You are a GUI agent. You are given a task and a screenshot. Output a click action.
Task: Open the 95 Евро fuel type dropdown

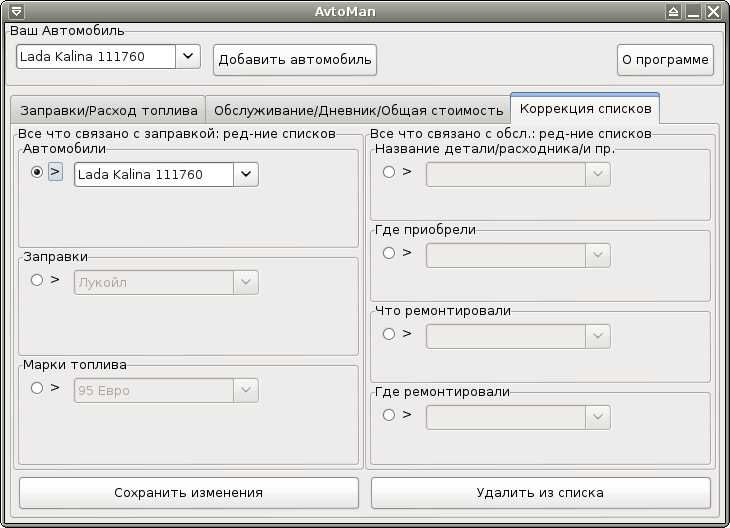click(x=246, y=390)
